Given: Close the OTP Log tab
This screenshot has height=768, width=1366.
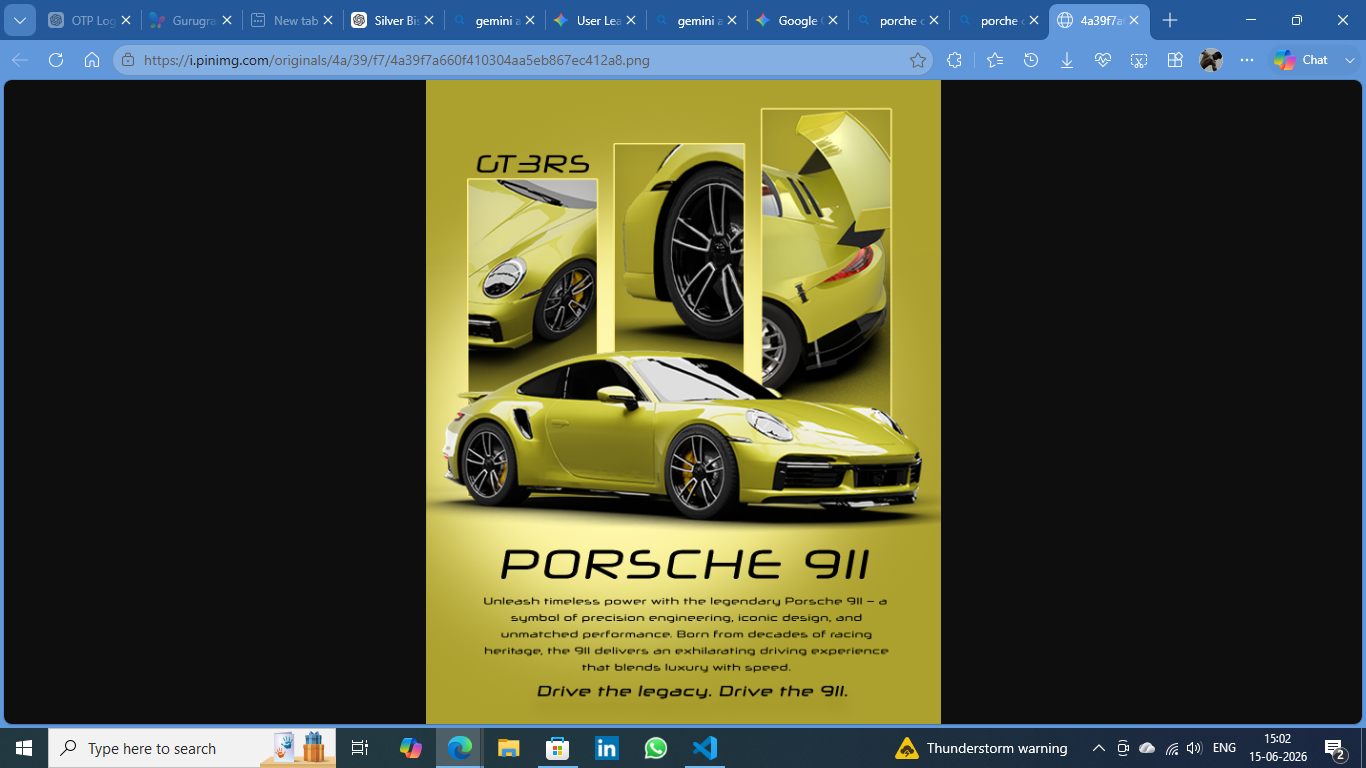Looking at the screenshot, I should 126,20.
